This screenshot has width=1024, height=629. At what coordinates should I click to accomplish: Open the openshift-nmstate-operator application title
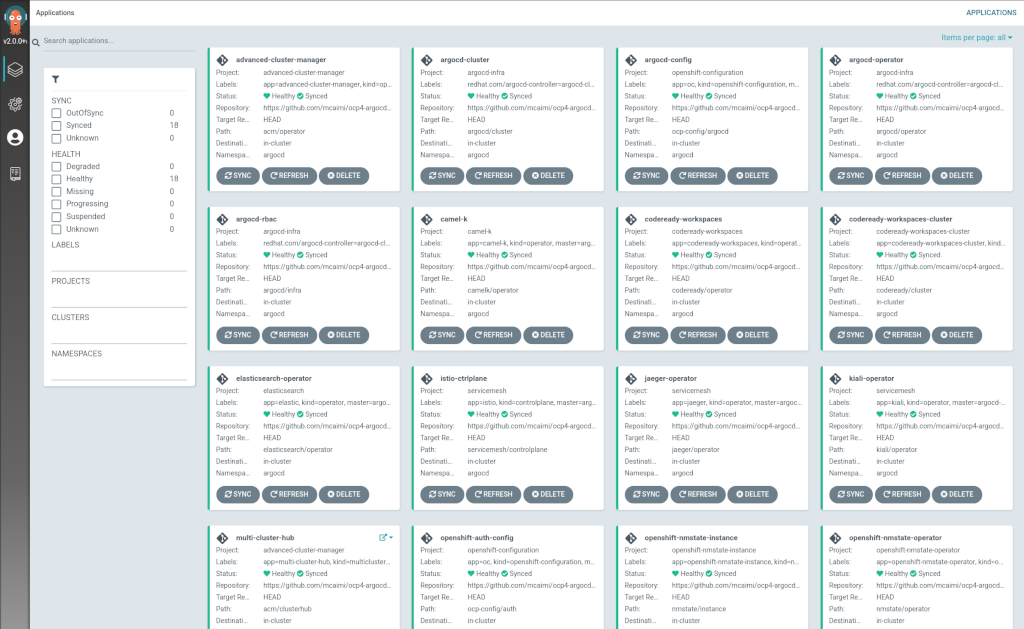[895, 538]
